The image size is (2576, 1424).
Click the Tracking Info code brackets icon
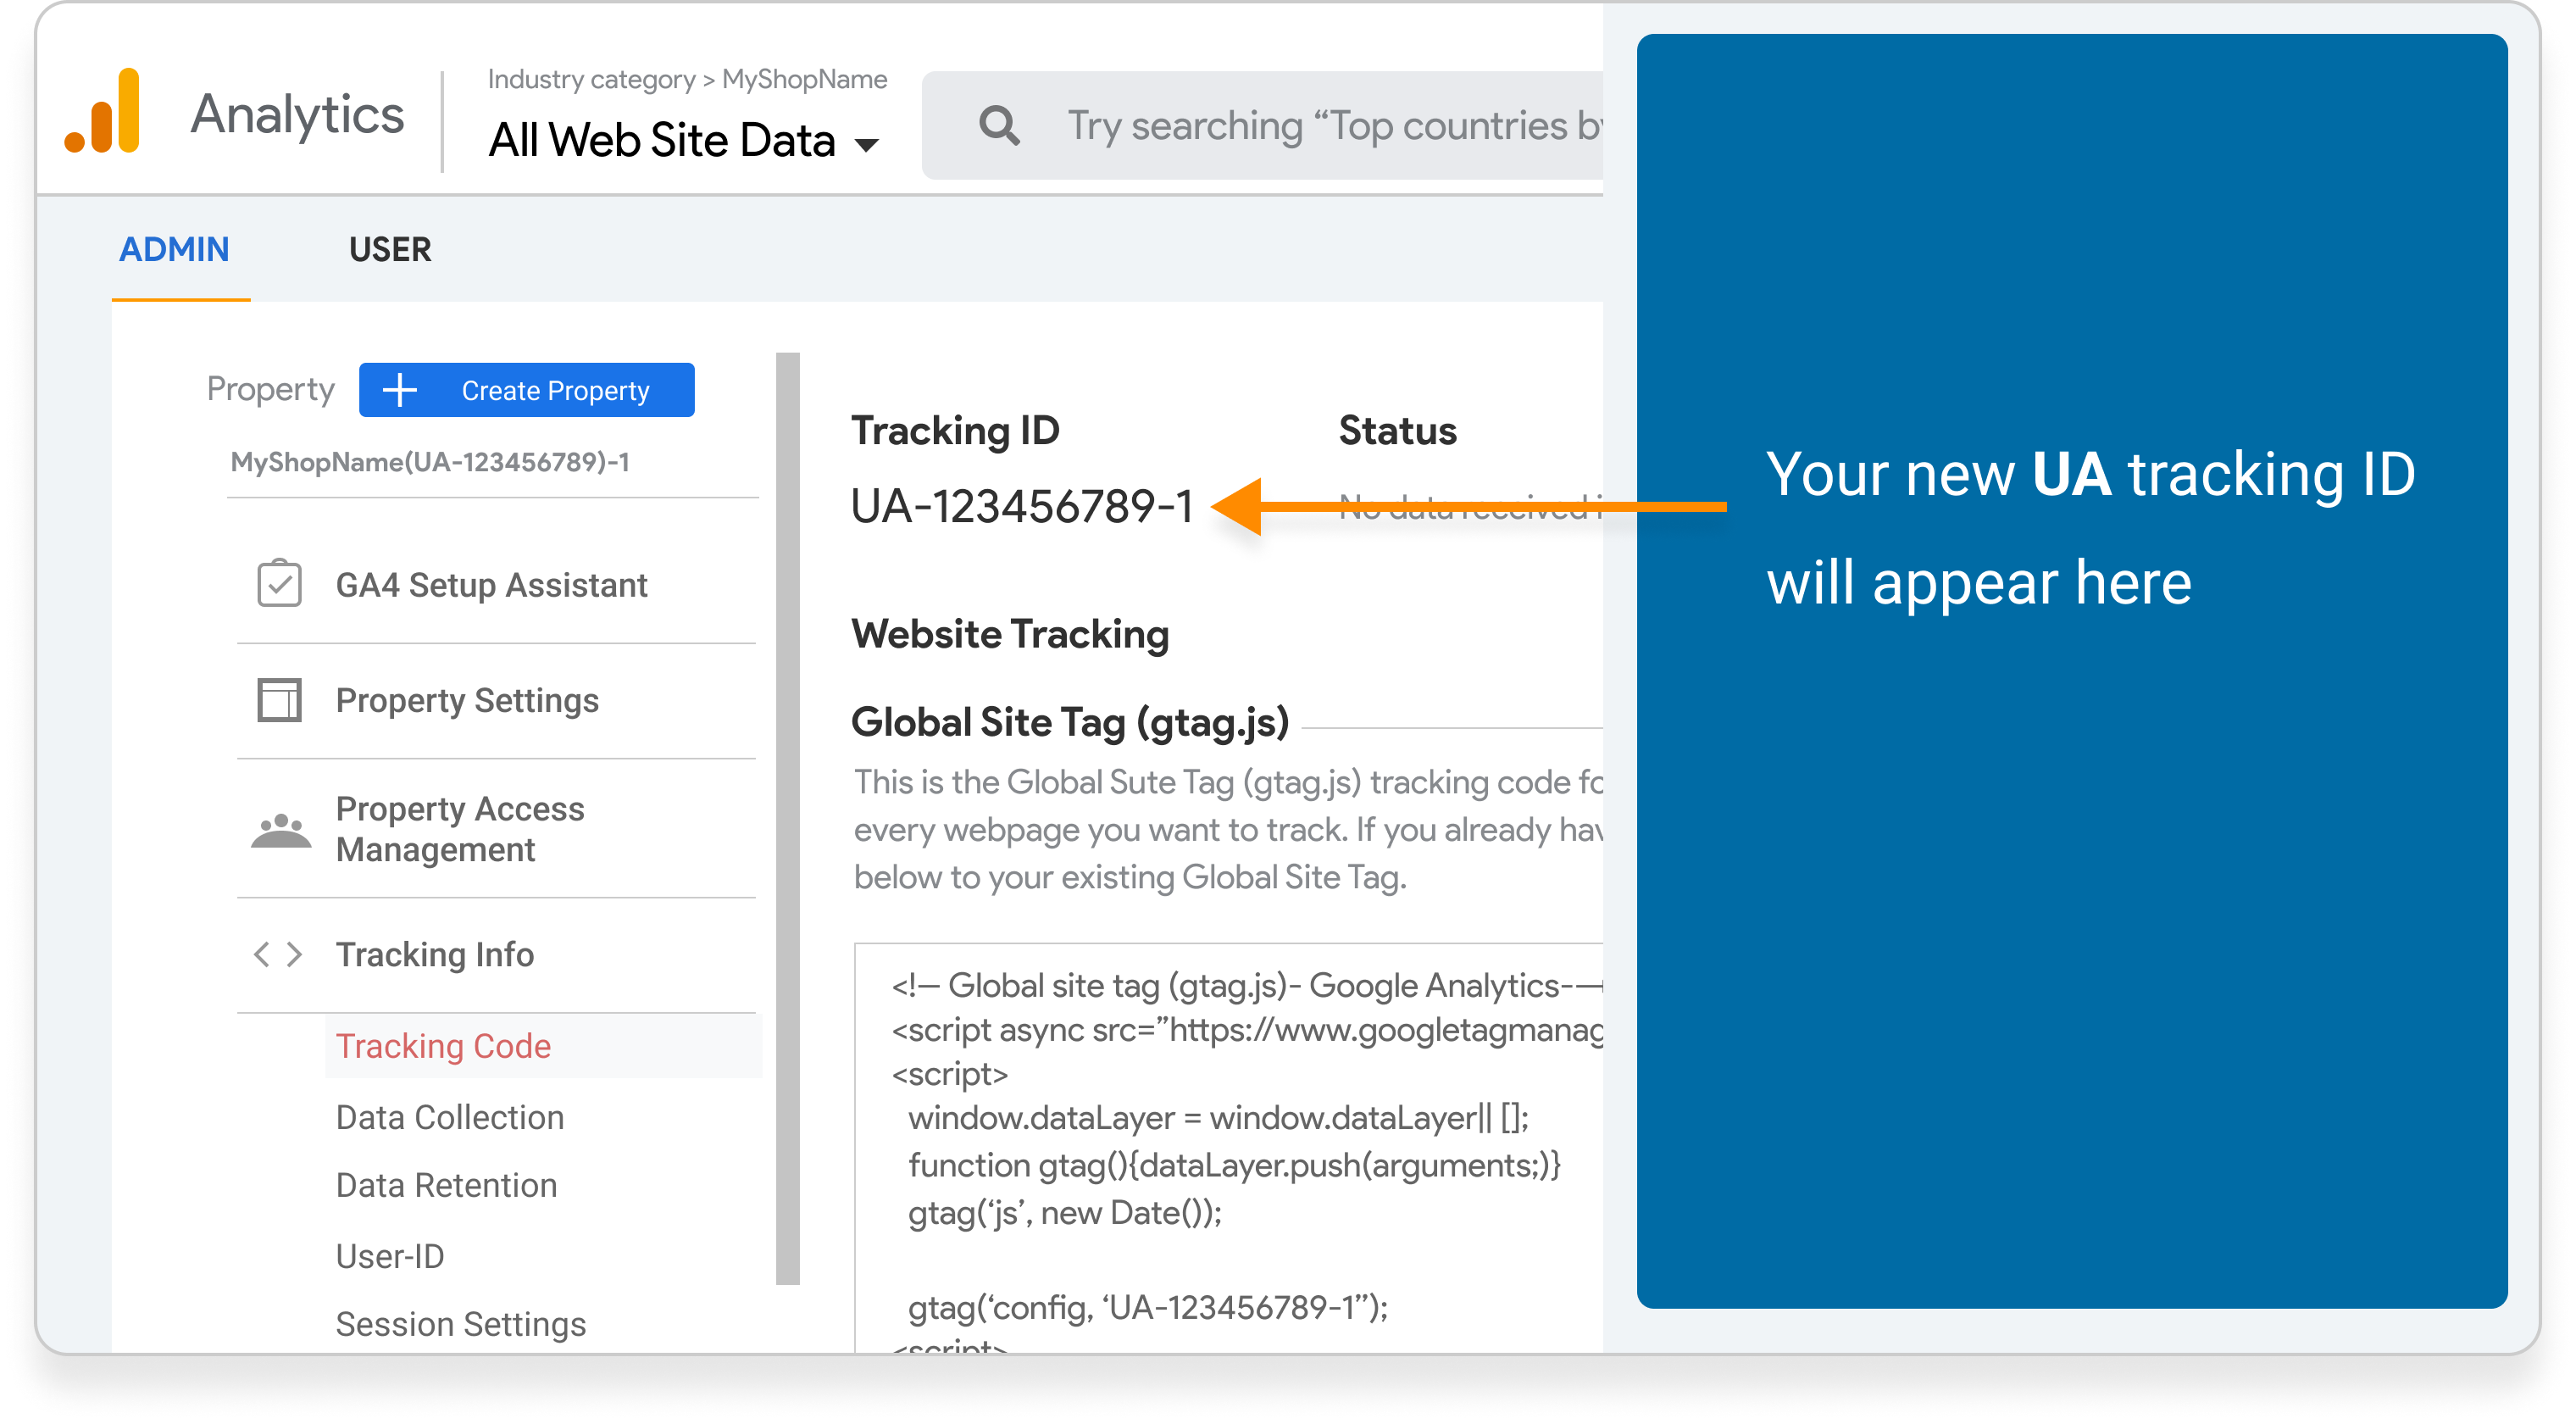(x=278, y=954)
